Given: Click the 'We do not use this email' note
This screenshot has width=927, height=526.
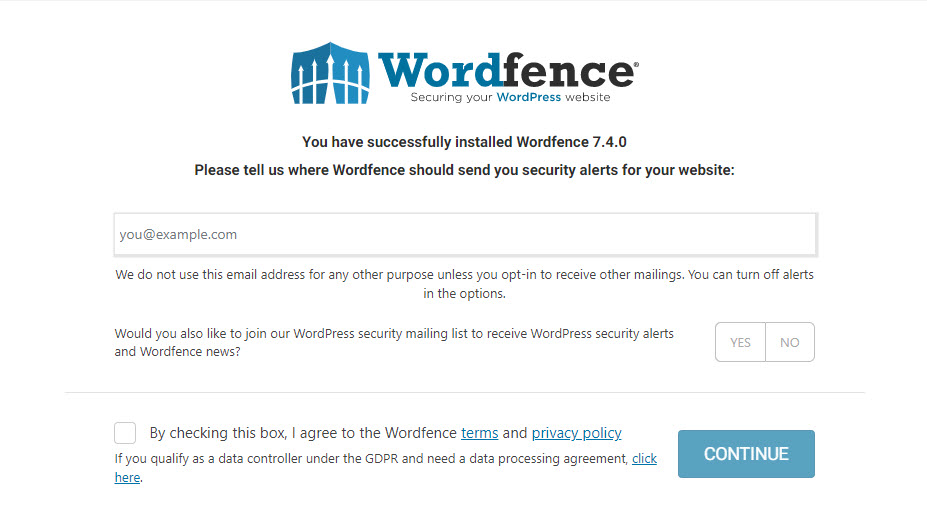Looking at the screenshot, I should point(464,284).
